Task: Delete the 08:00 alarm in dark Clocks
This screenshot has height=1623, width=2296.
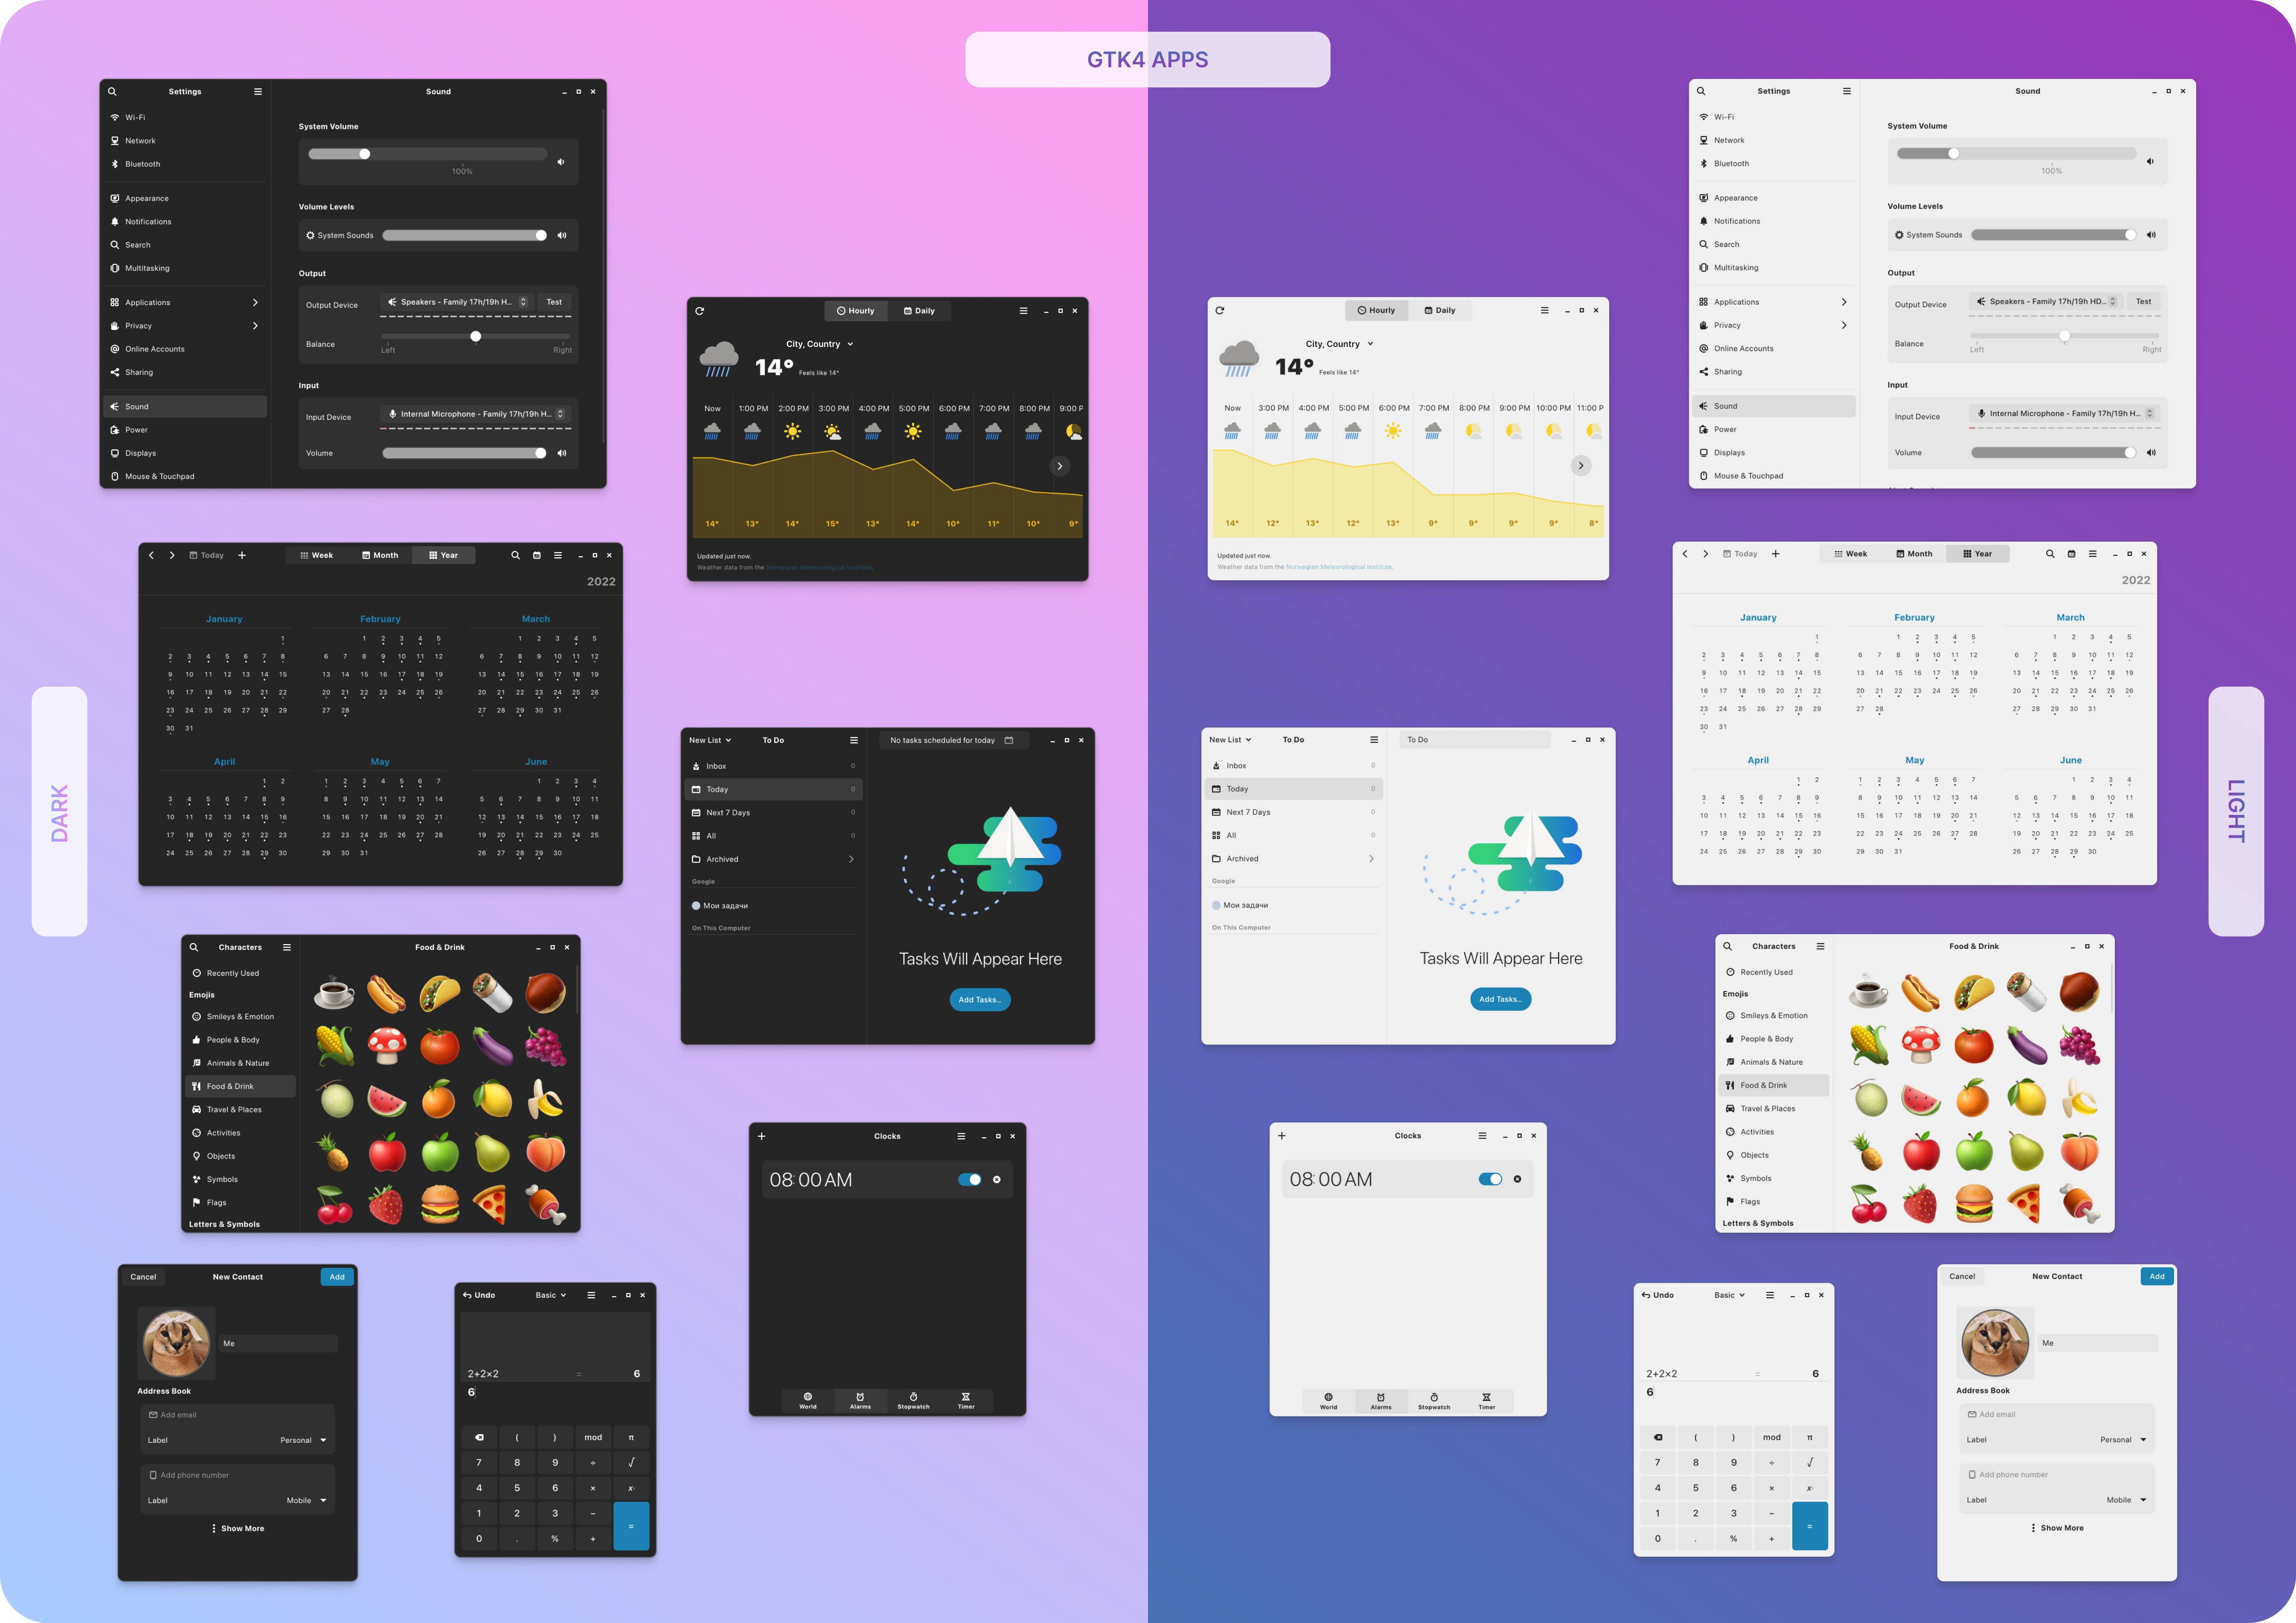Action: click(996, 1180)
